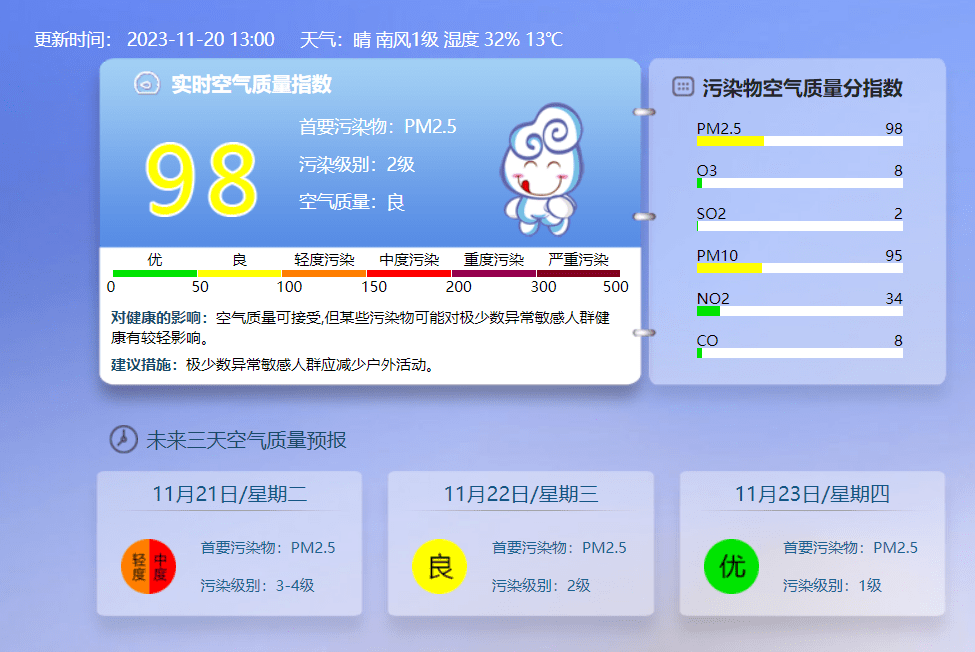Click the 未来三天空气质量预报 heading

tap(246, 440)
